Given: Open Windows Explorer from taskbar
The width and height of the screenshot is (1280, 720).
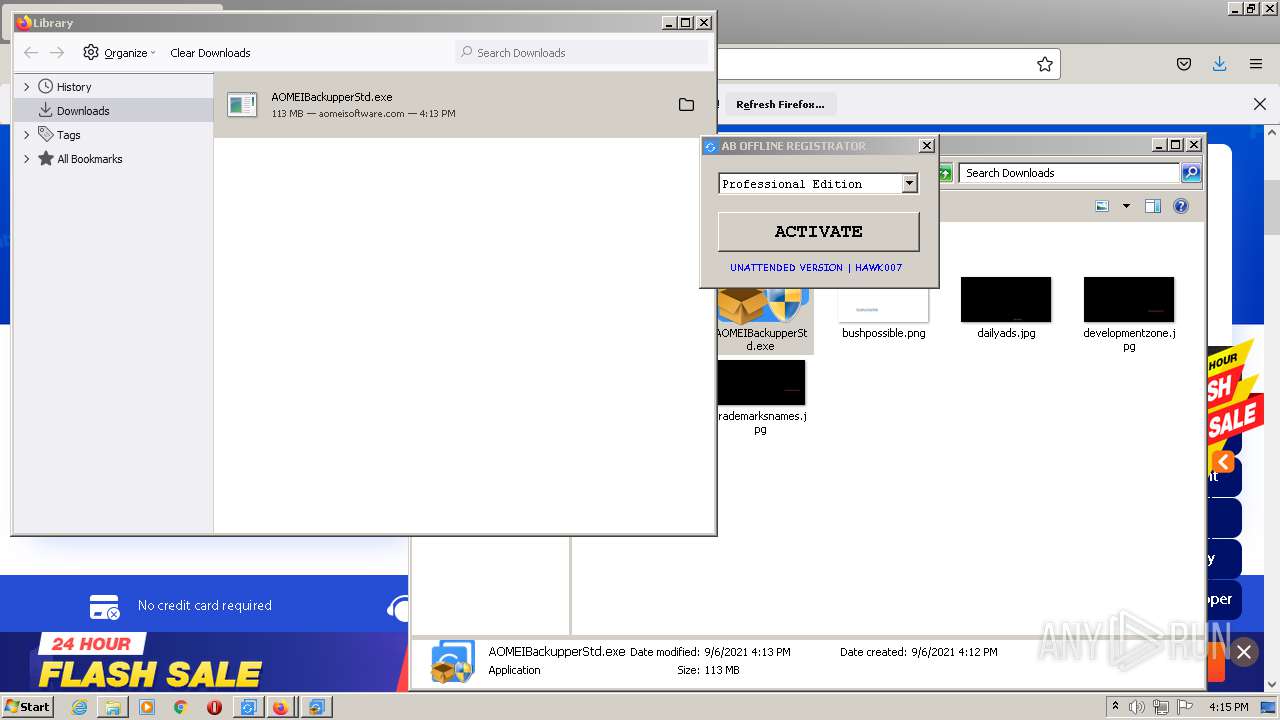Looking at the screenshot, I should coord(113,707).
